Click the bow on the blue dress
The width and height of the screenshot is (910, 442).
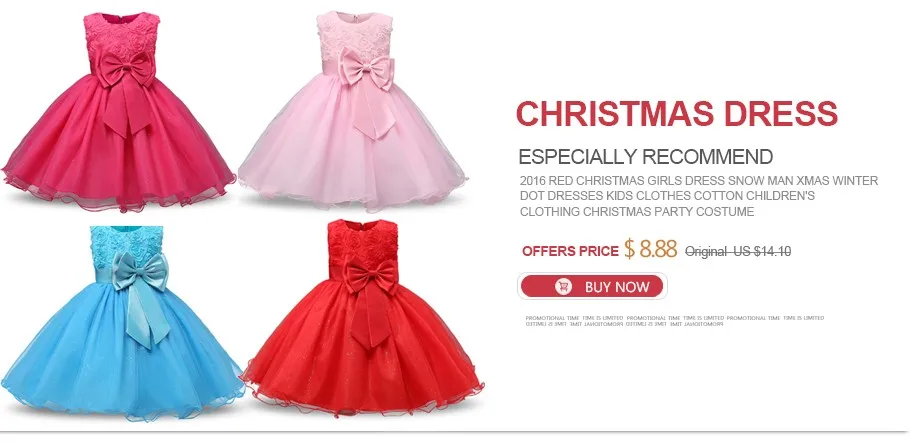tap(141, 298)
